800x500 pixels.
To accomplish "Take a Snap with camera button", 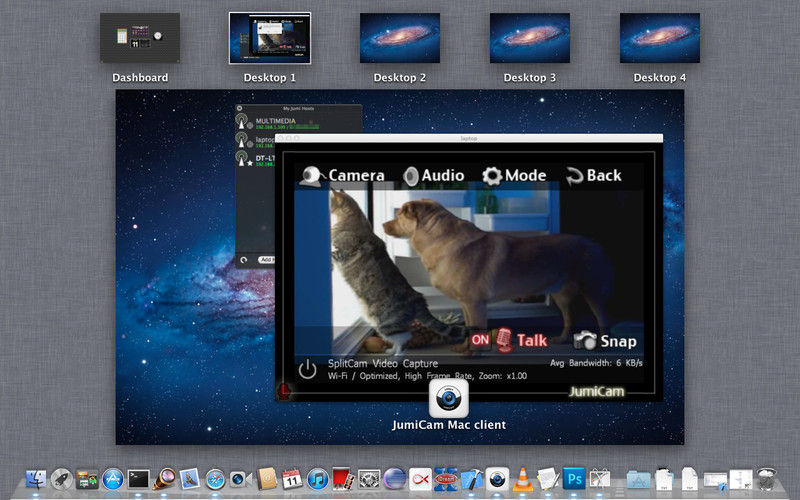I will click(x=605, y=341).
